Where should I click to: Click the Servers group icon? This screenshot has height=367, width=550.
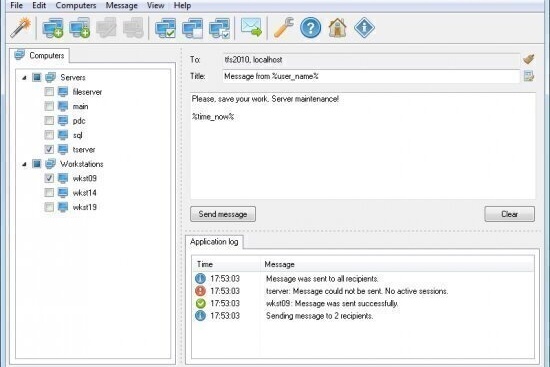51,77
